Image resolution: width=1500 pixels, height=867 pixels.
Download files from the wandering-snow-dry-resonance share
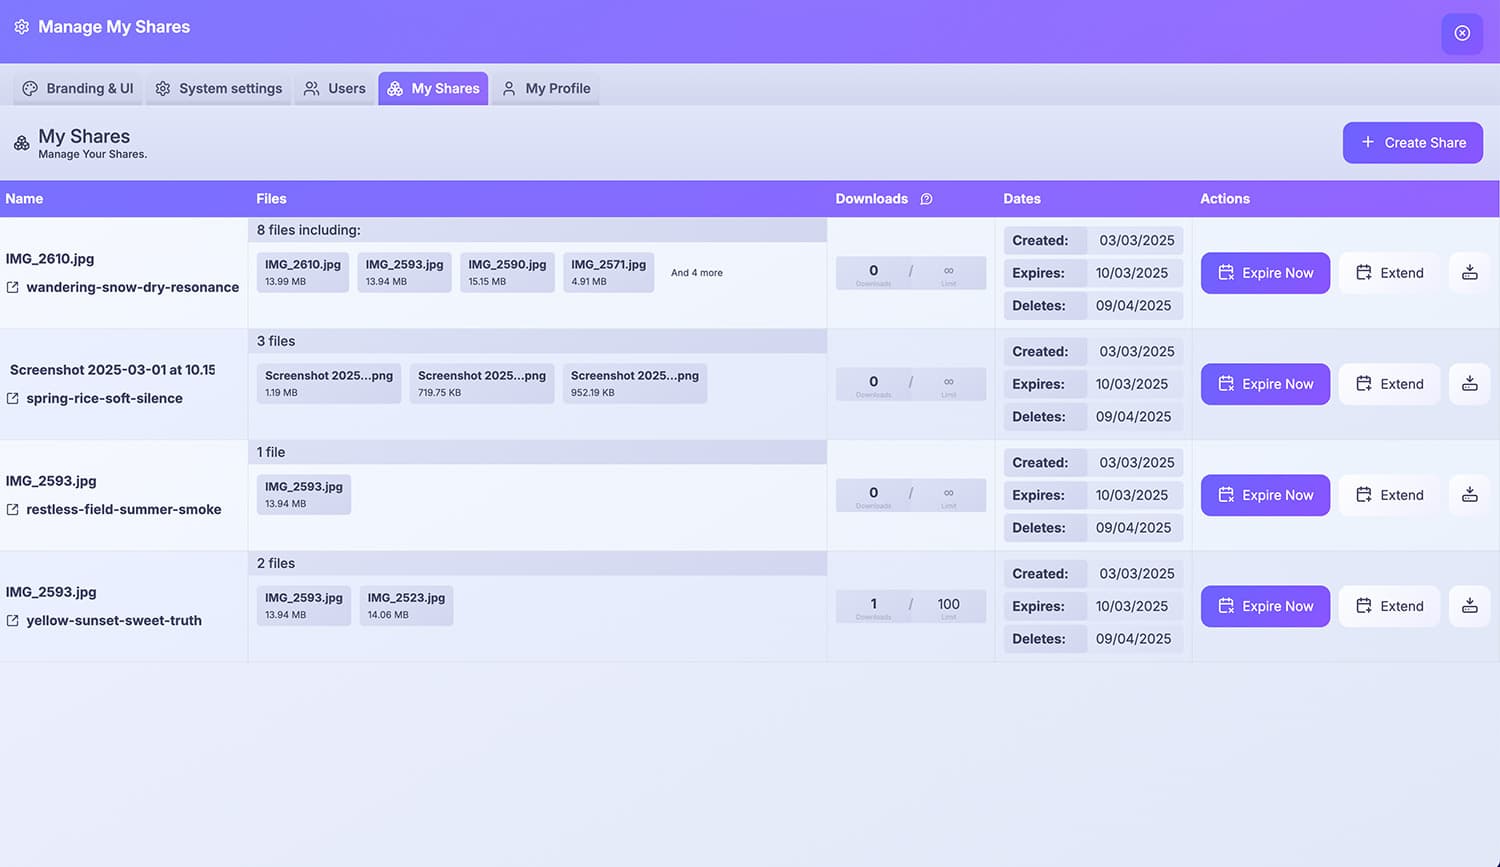point(1469,272)
